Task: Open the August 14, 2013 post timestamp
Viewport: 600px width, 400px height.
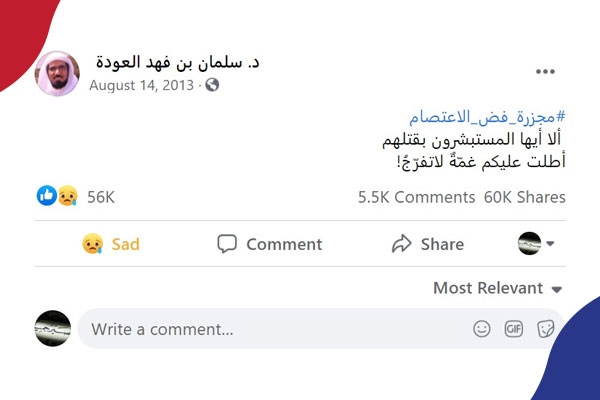Action: [142, 86]
